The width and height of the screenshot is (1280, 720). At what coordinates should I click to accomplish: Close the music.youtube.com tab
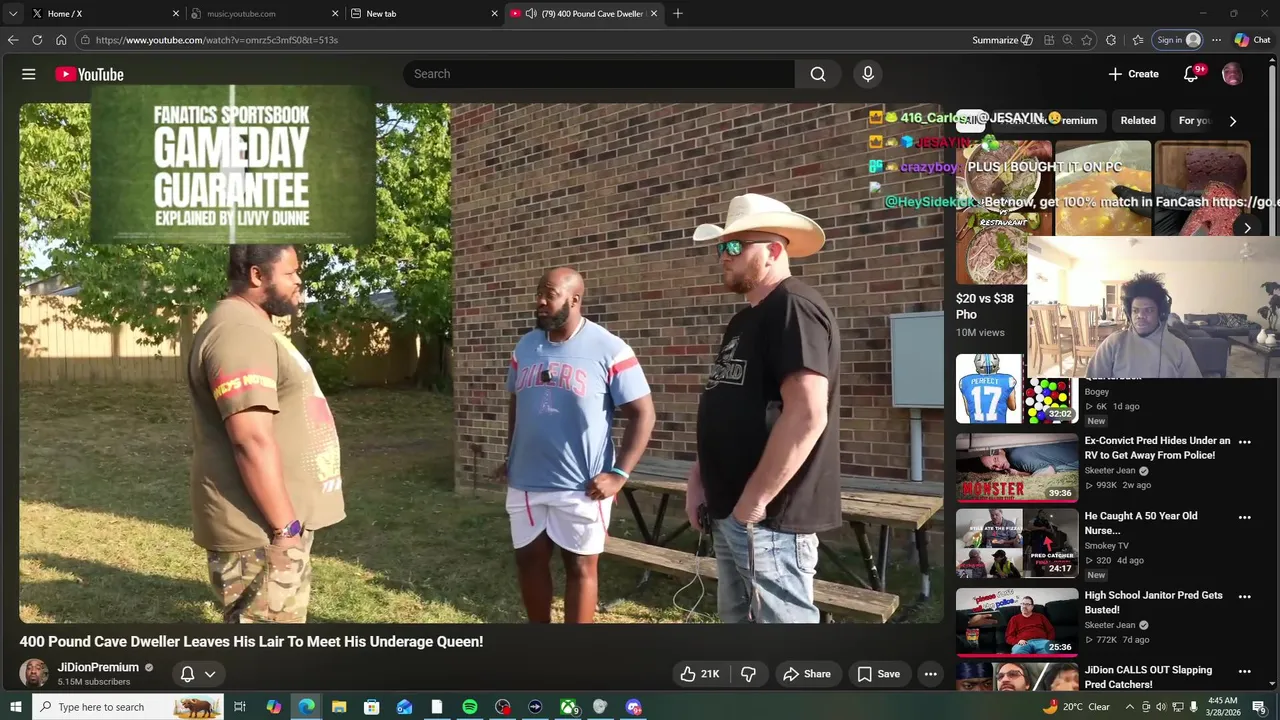334,13
